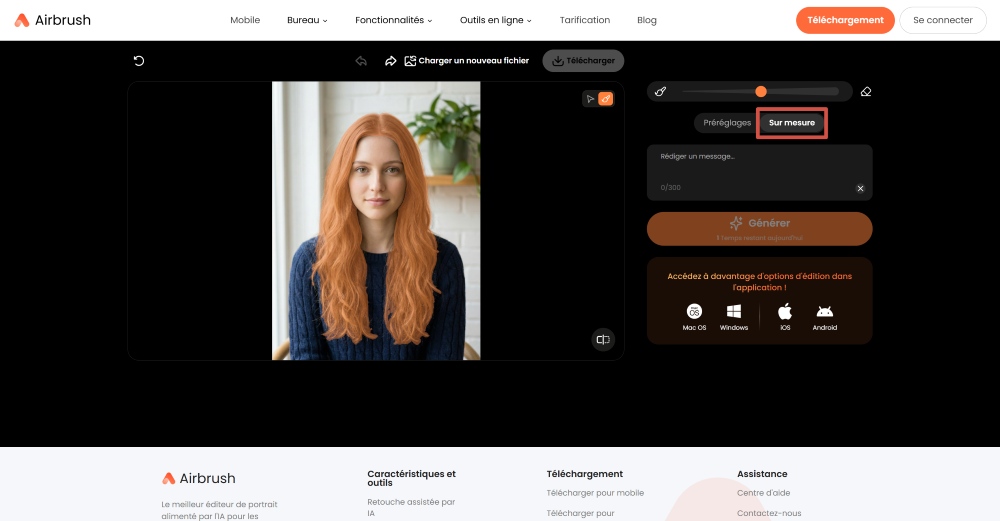Click the Airbrush logo in header

[x=52, y=20]
